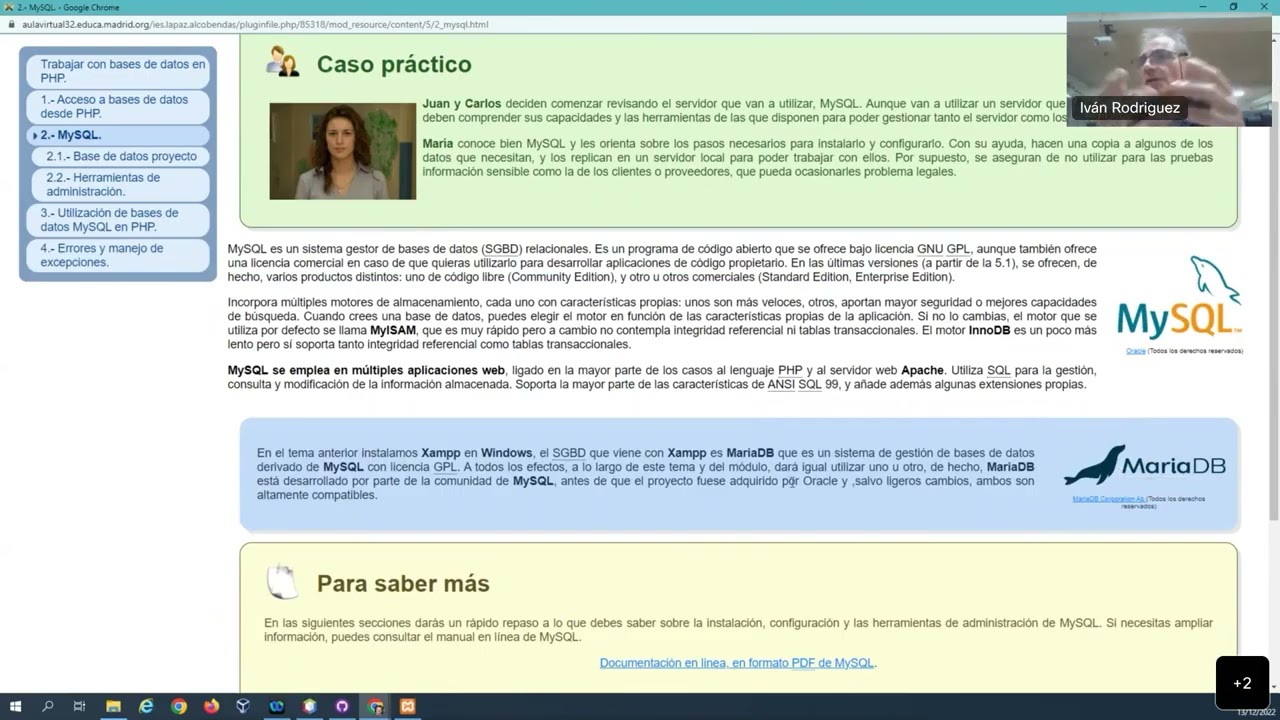Open File Explorer from taskbar
This screenshot has height=720, width=1280.
(113, 706)
